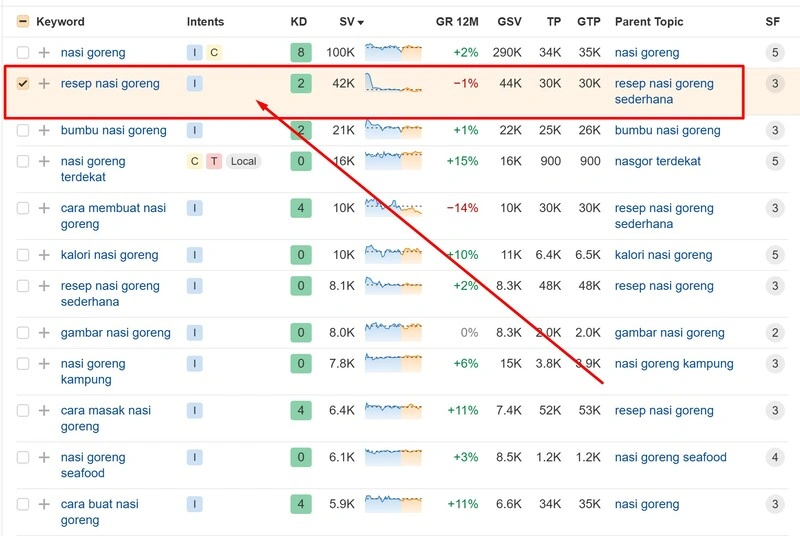
Task: Check the nasi goreng row checkbox
Action: [x=23, y=53]
